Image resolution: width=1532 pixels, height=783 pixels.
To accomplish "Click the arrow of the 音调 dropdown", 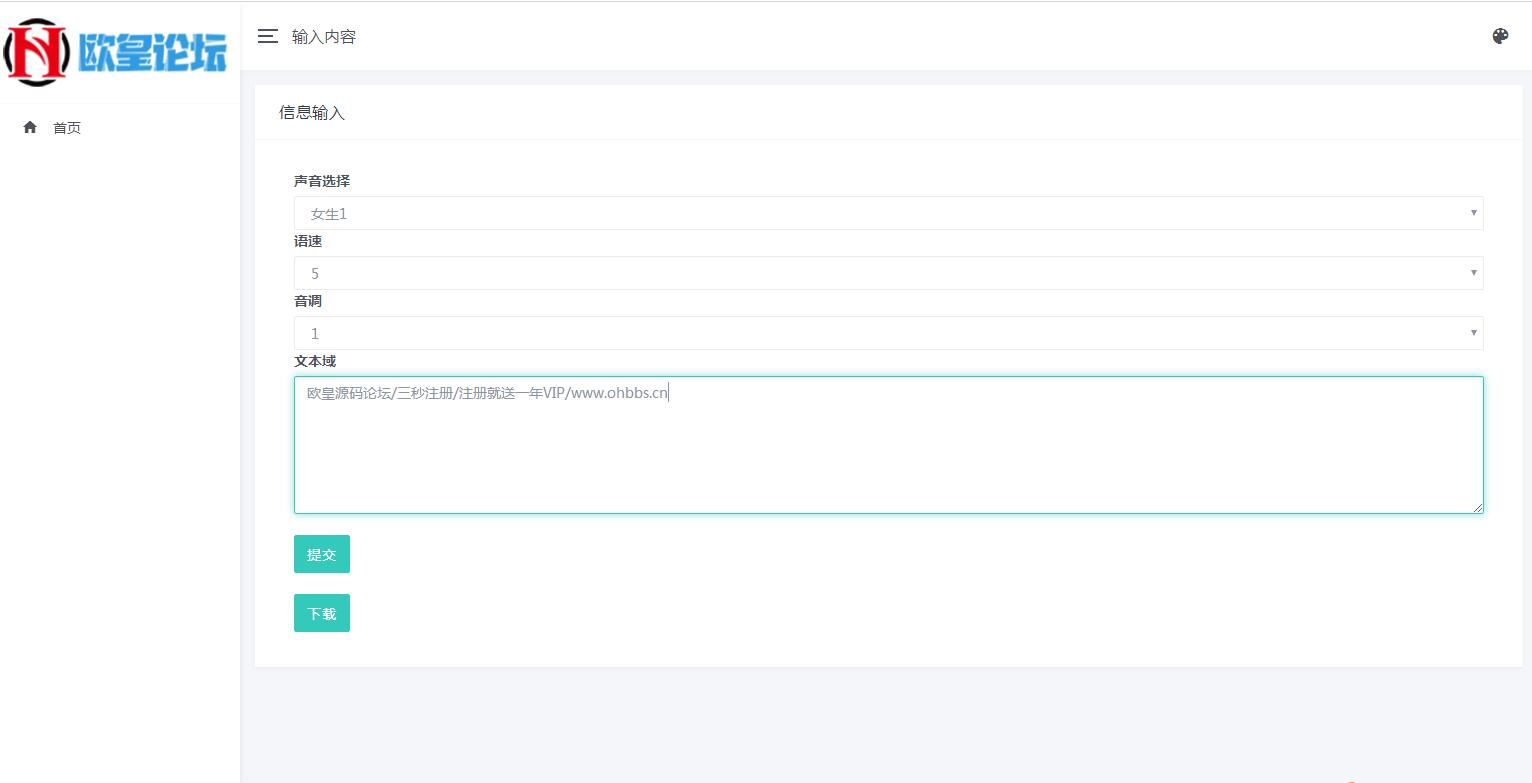I will pos(1473,333).
